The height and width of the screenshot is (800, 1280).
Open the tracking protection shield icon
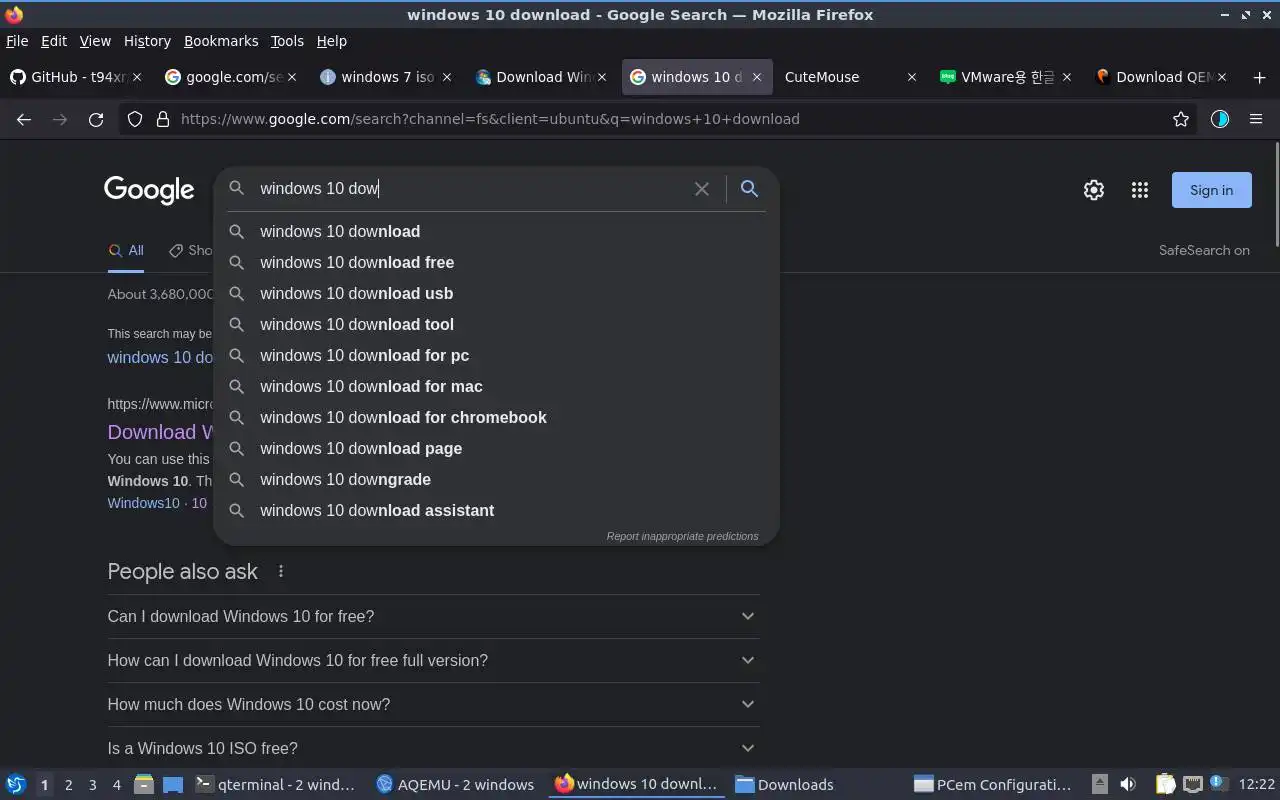click(x=135, y=119)
